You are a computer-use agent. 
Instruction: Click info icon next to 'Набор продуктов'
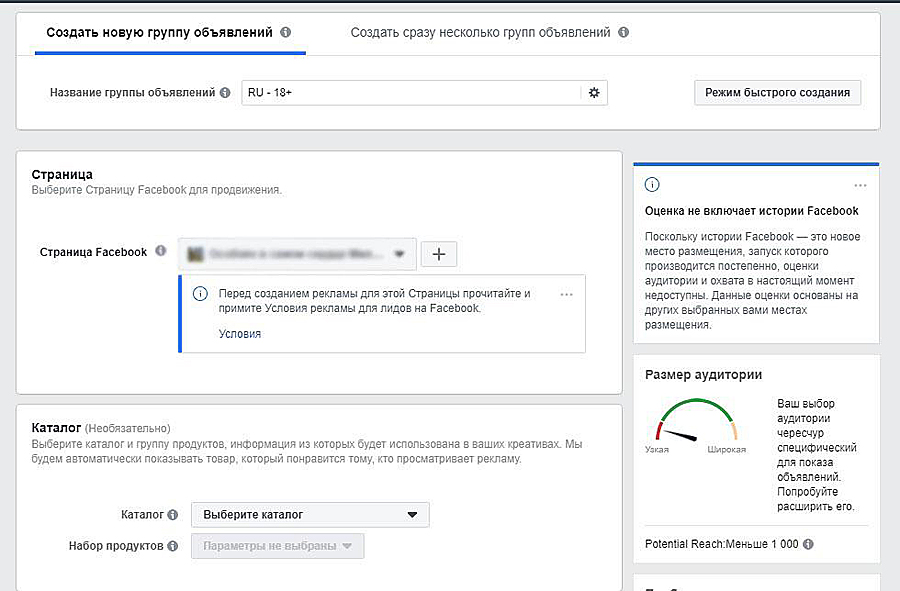173,546
